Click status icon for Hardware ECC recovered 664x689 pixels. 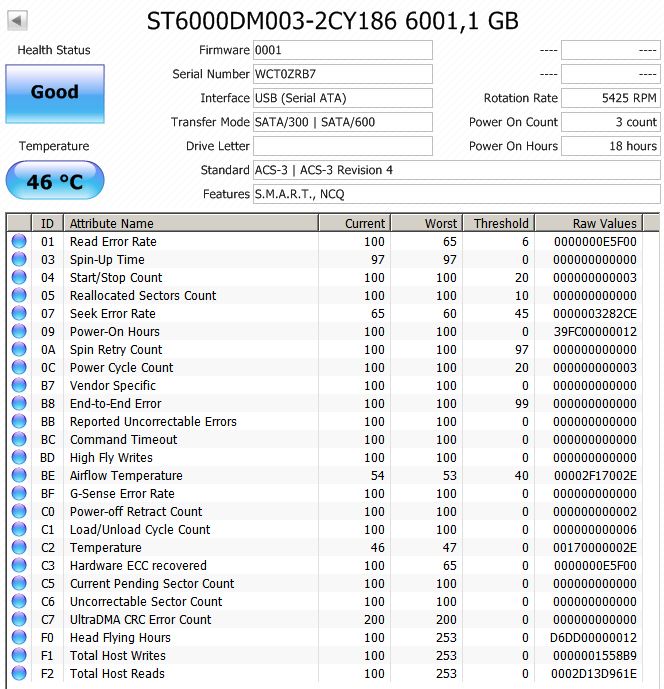click(x=19, y=566)
